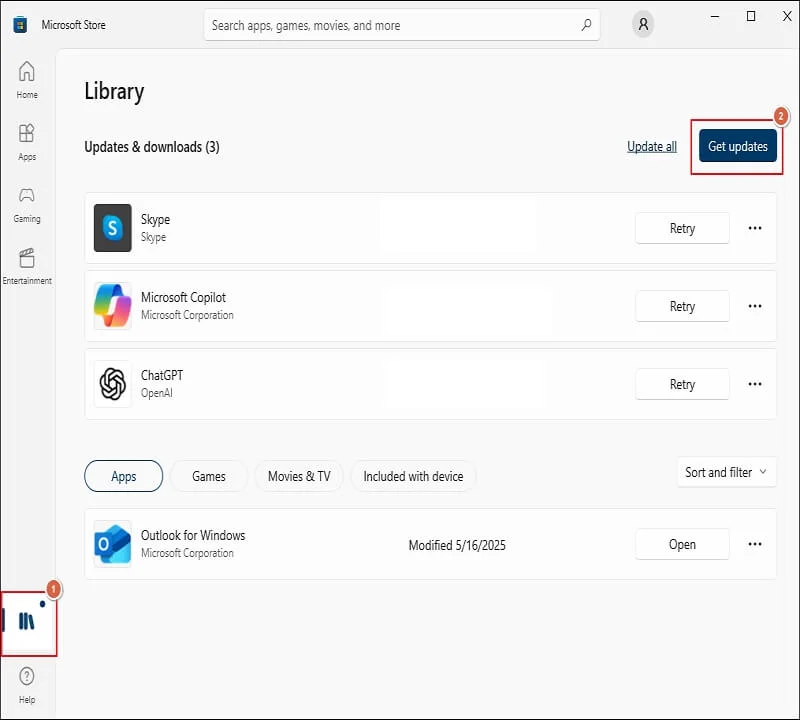
Task: Click the Skype app icon
Action: tap(113, 228)
